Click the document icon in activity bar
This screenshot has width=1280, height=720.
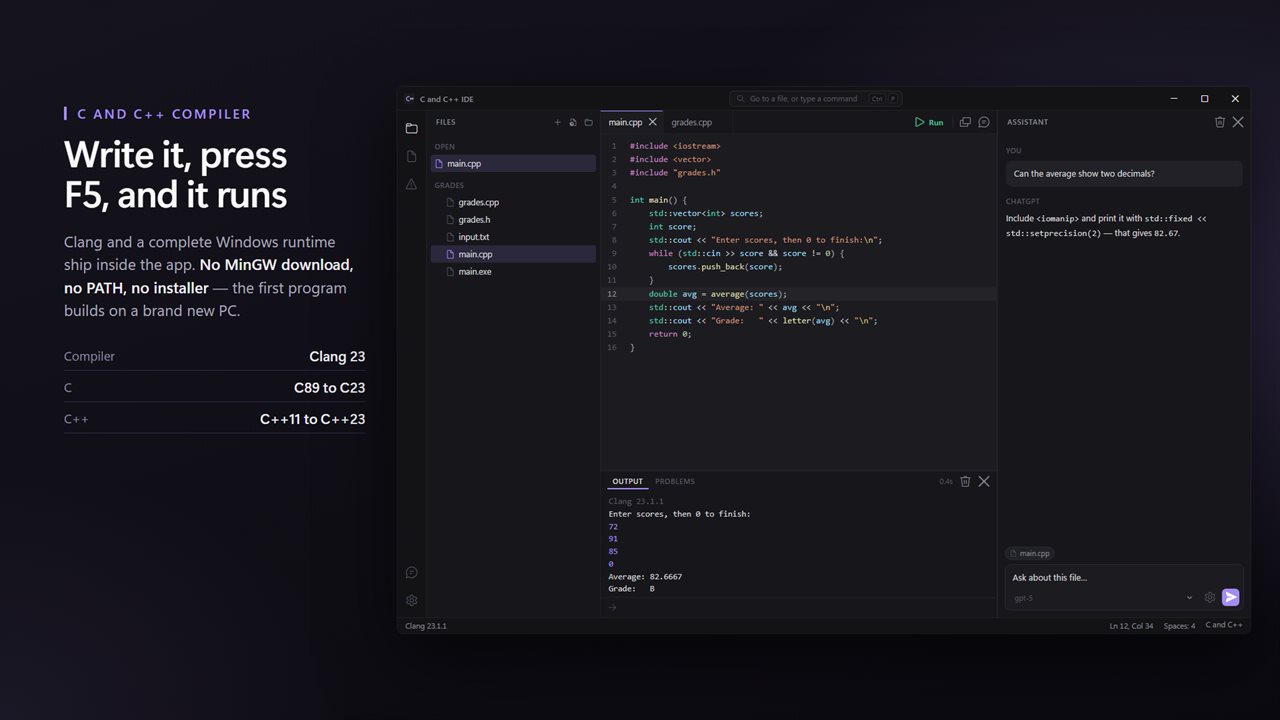[411, 157]
